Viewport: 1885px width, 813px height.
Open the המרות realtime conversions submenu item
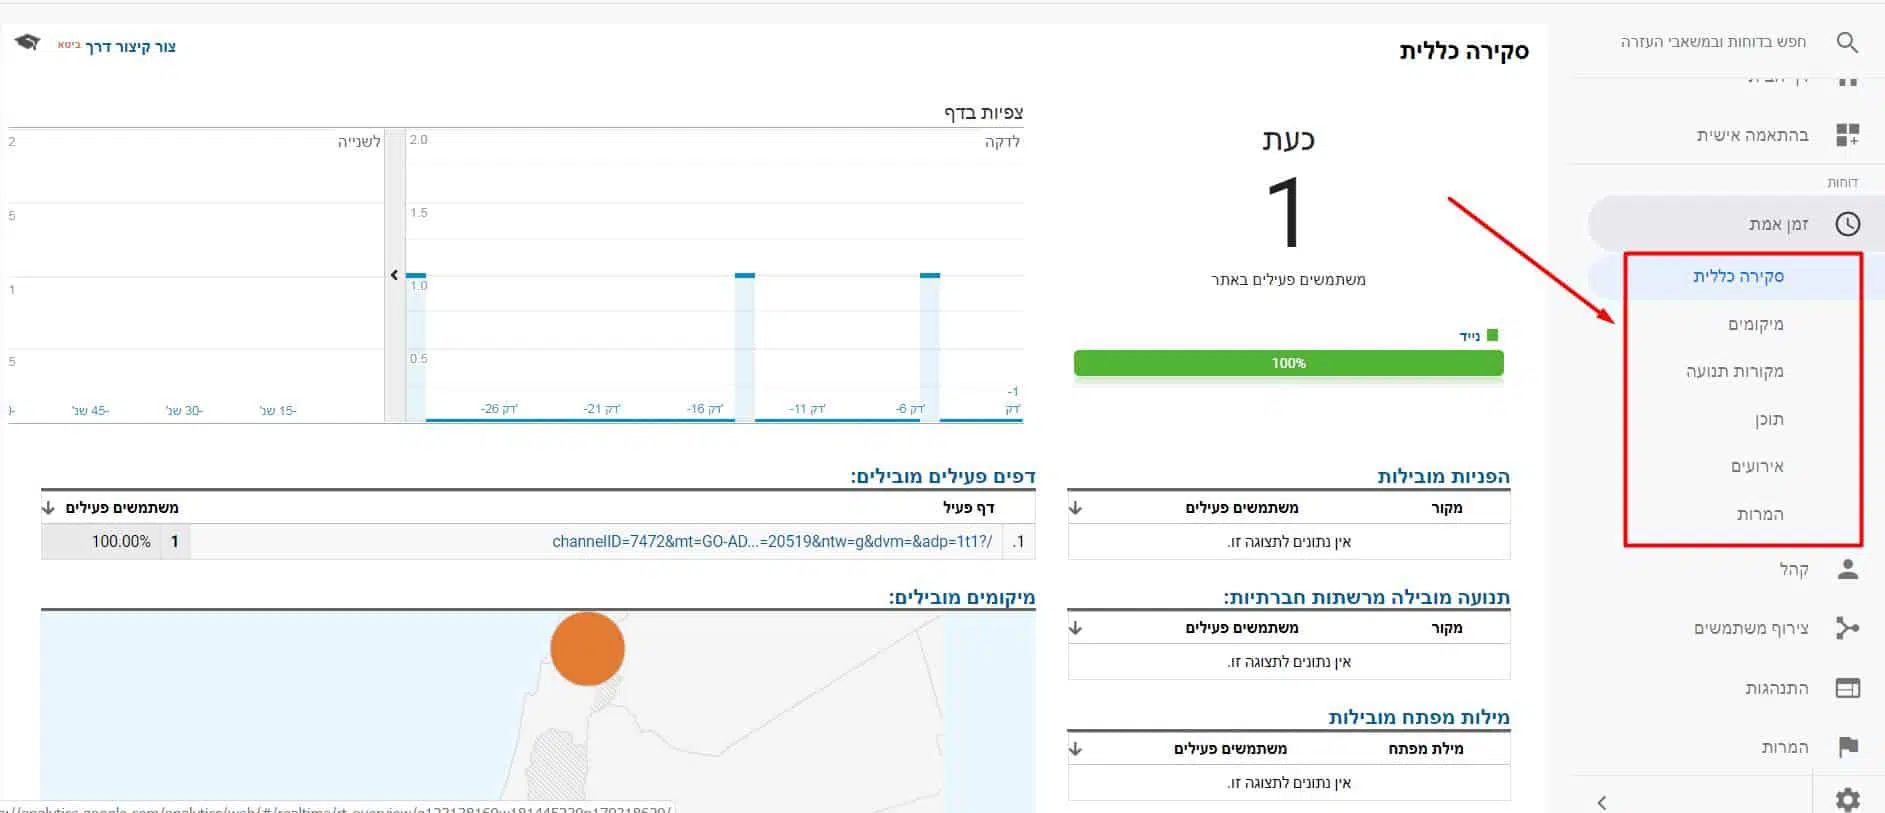1760,514
